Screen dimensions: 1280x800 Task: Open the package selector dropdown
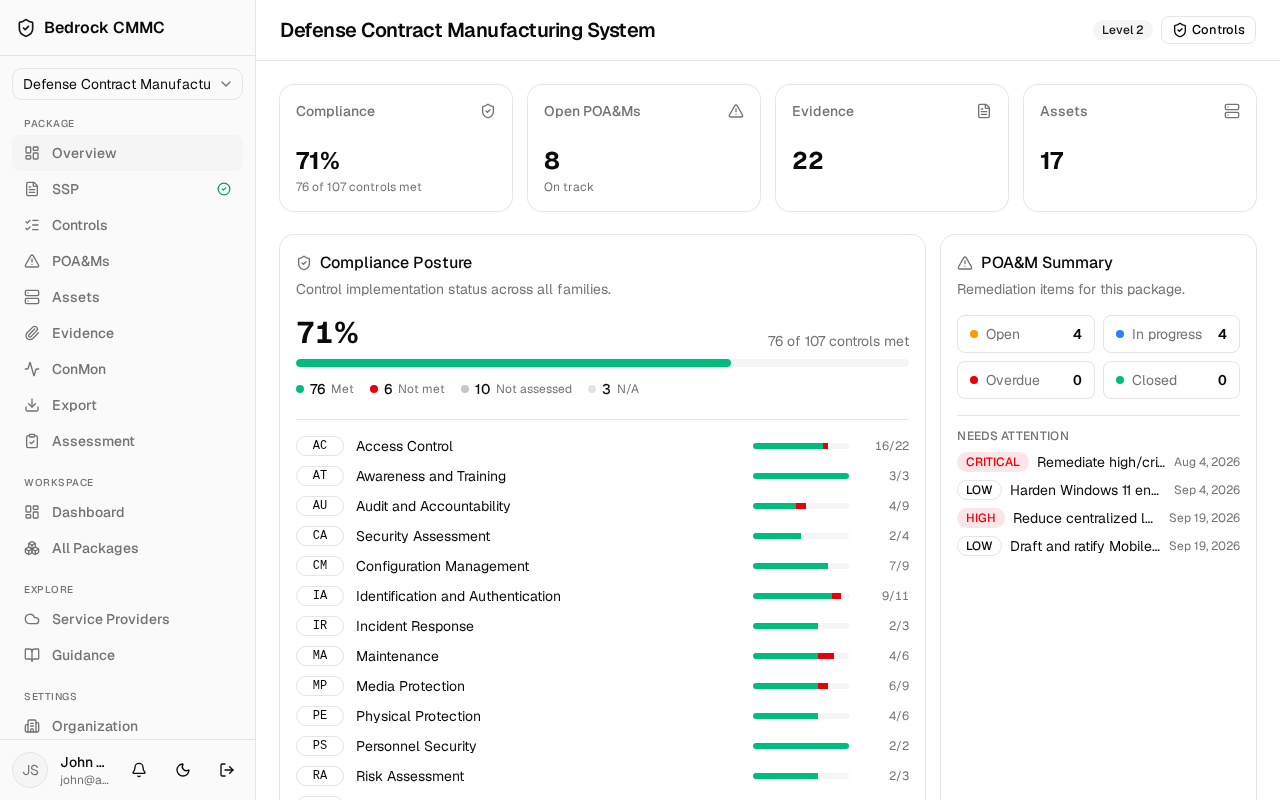tap(127, 84)
